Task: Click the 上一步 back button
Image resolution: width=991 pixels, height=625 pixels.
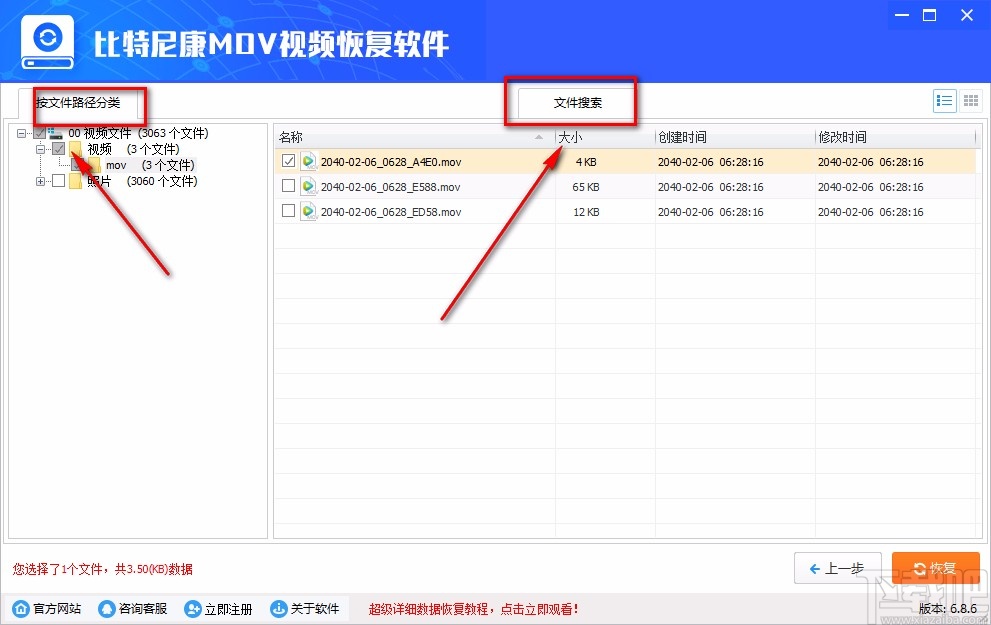Action: point(838,566)
